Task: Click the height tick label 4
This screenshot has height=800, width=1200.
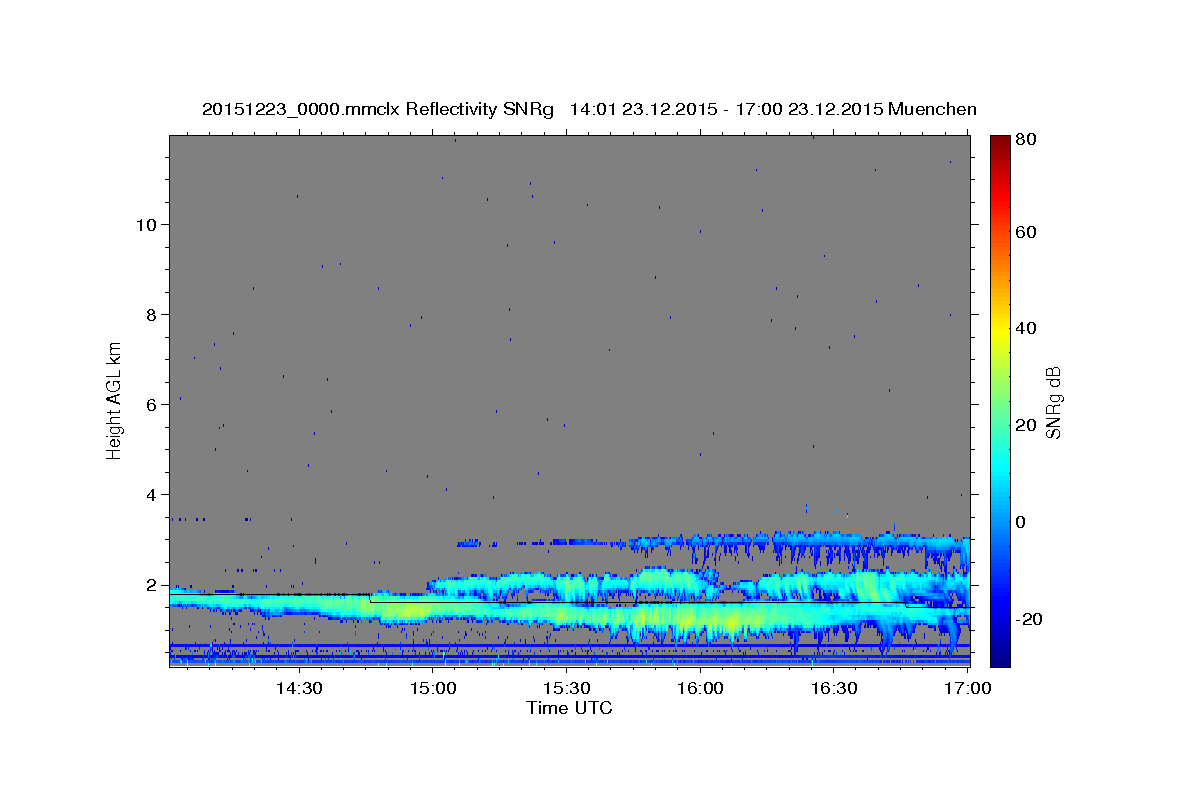Action: 151,494
